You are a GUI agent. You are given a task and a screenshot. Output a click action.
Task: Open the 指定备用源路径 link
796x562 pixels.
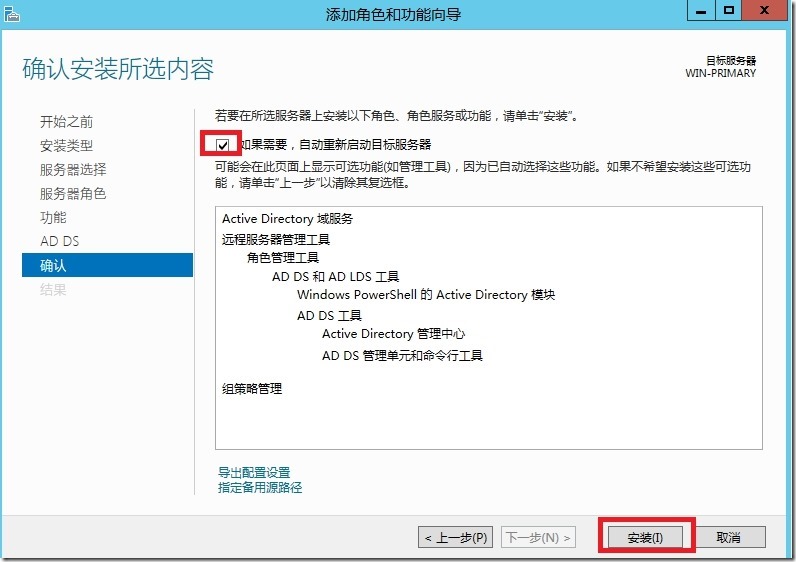[x=260, y=488]
